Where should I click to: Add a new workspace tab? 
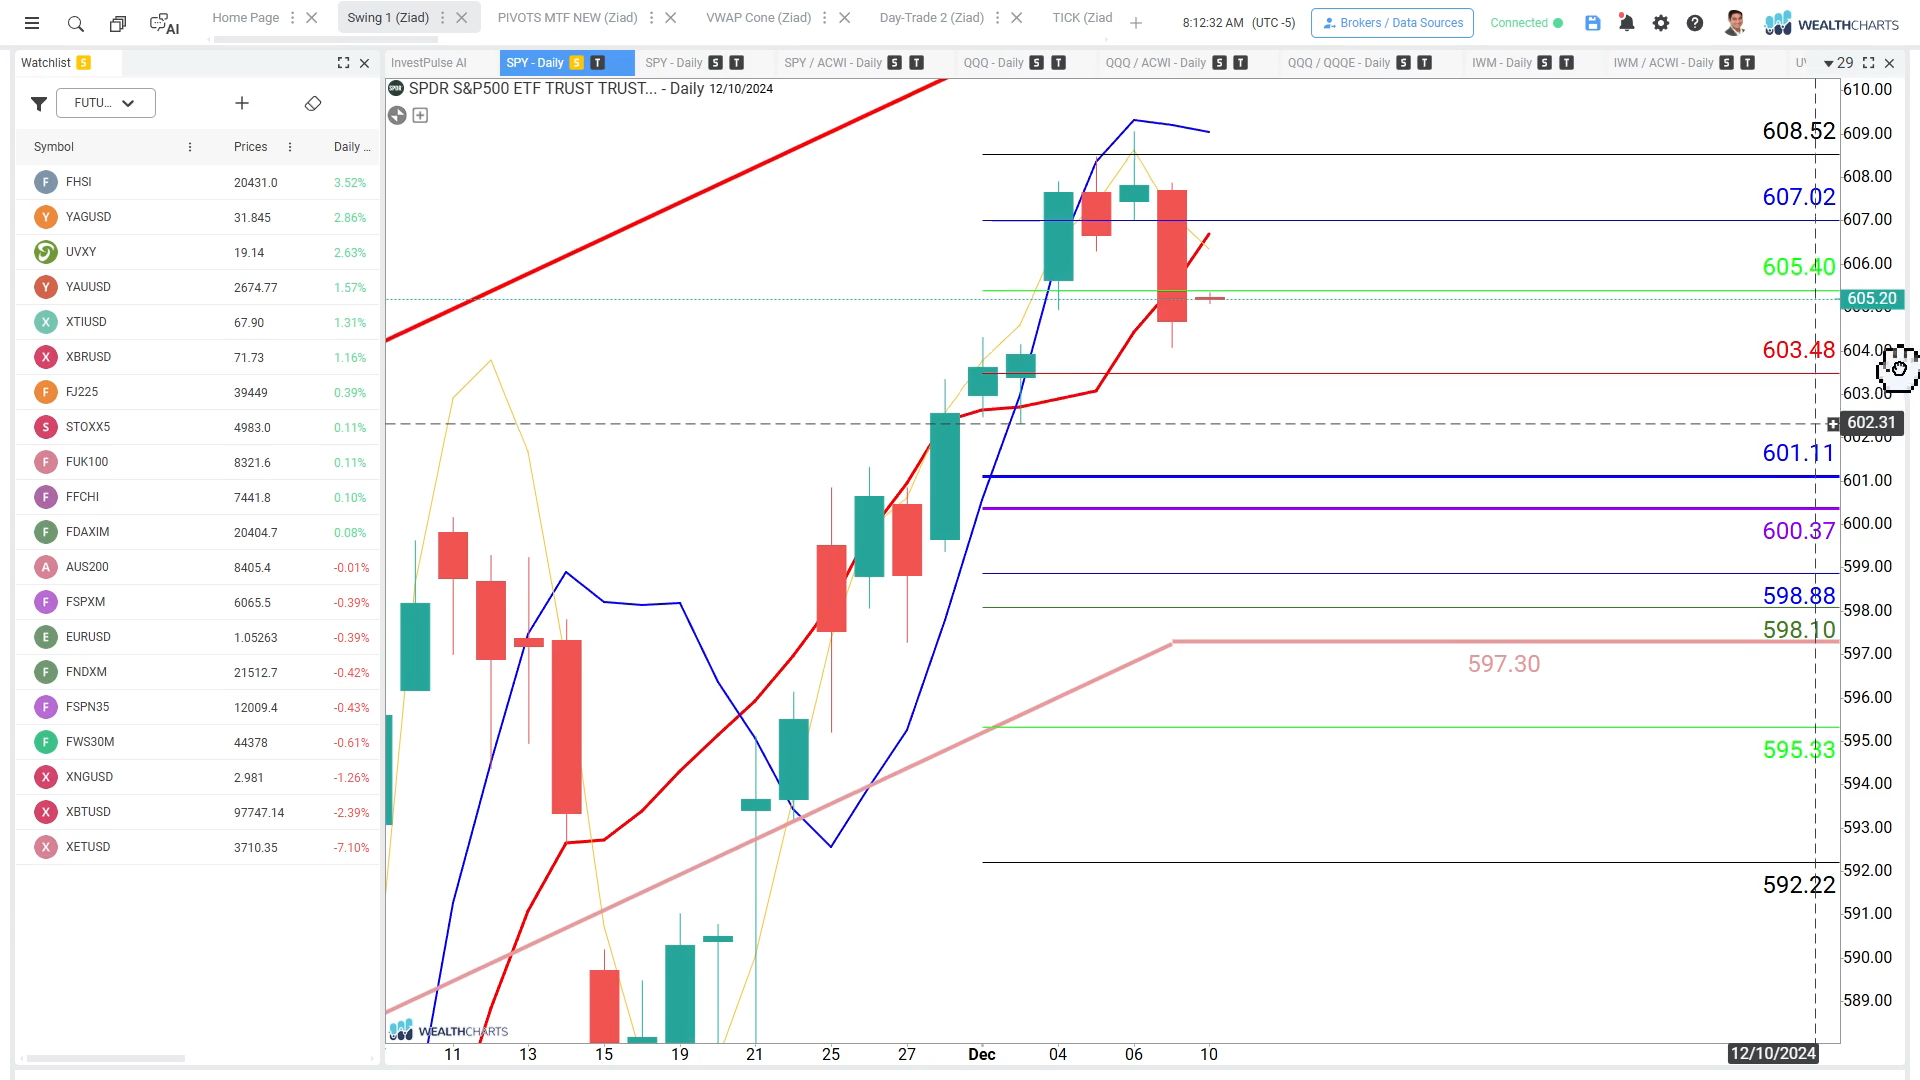point(1136,23)
